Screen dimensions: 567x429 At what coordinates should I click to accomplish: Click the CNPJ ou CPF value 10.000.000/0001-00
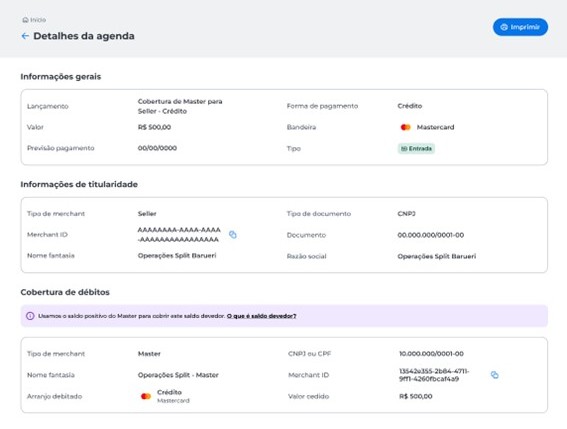tap(431, 354)
